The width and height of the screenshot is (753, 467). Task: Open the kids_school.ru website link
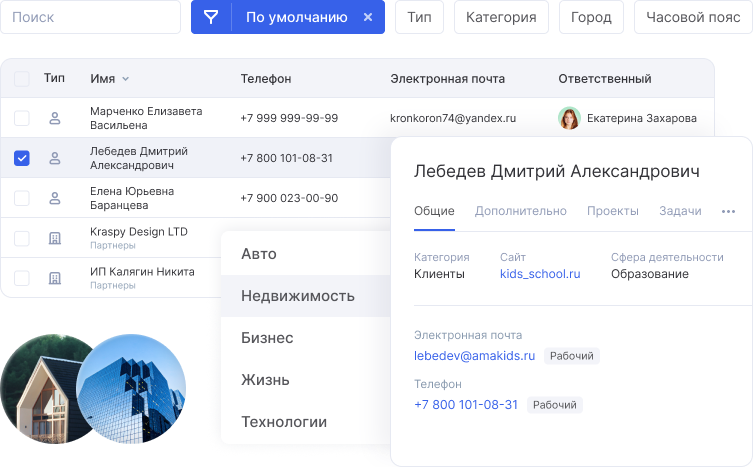click(x=540, y=274)
